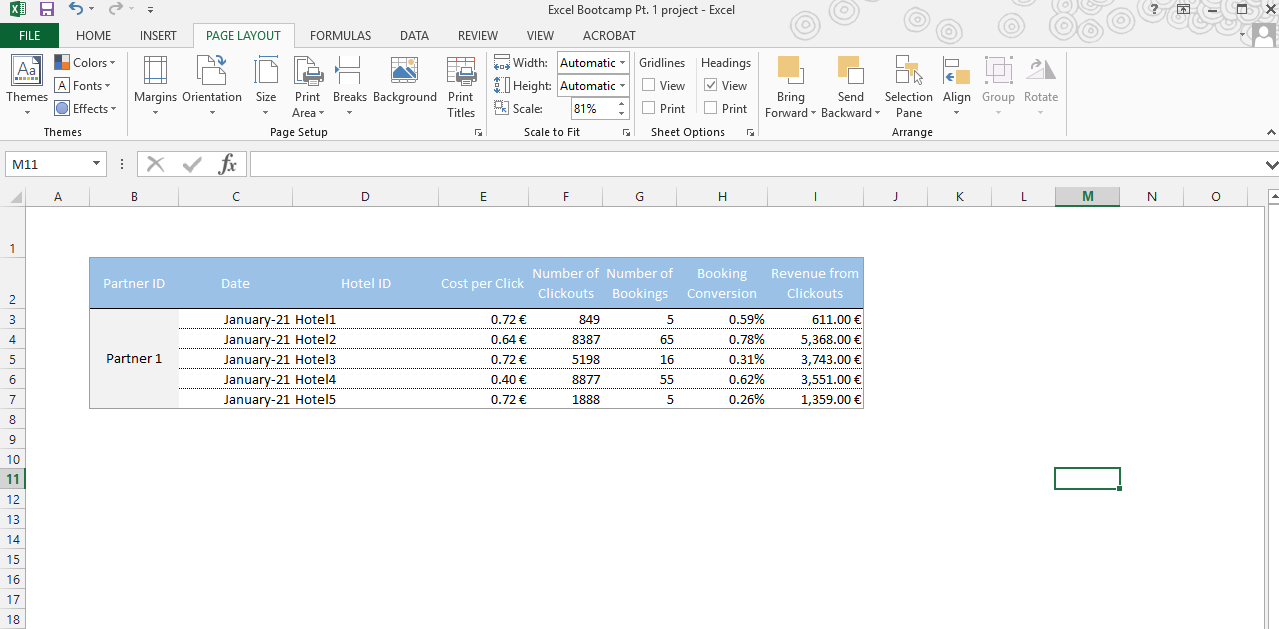The image size is (1279, 629).
Task: Click the Select All corner button
Action: point(14,197)
